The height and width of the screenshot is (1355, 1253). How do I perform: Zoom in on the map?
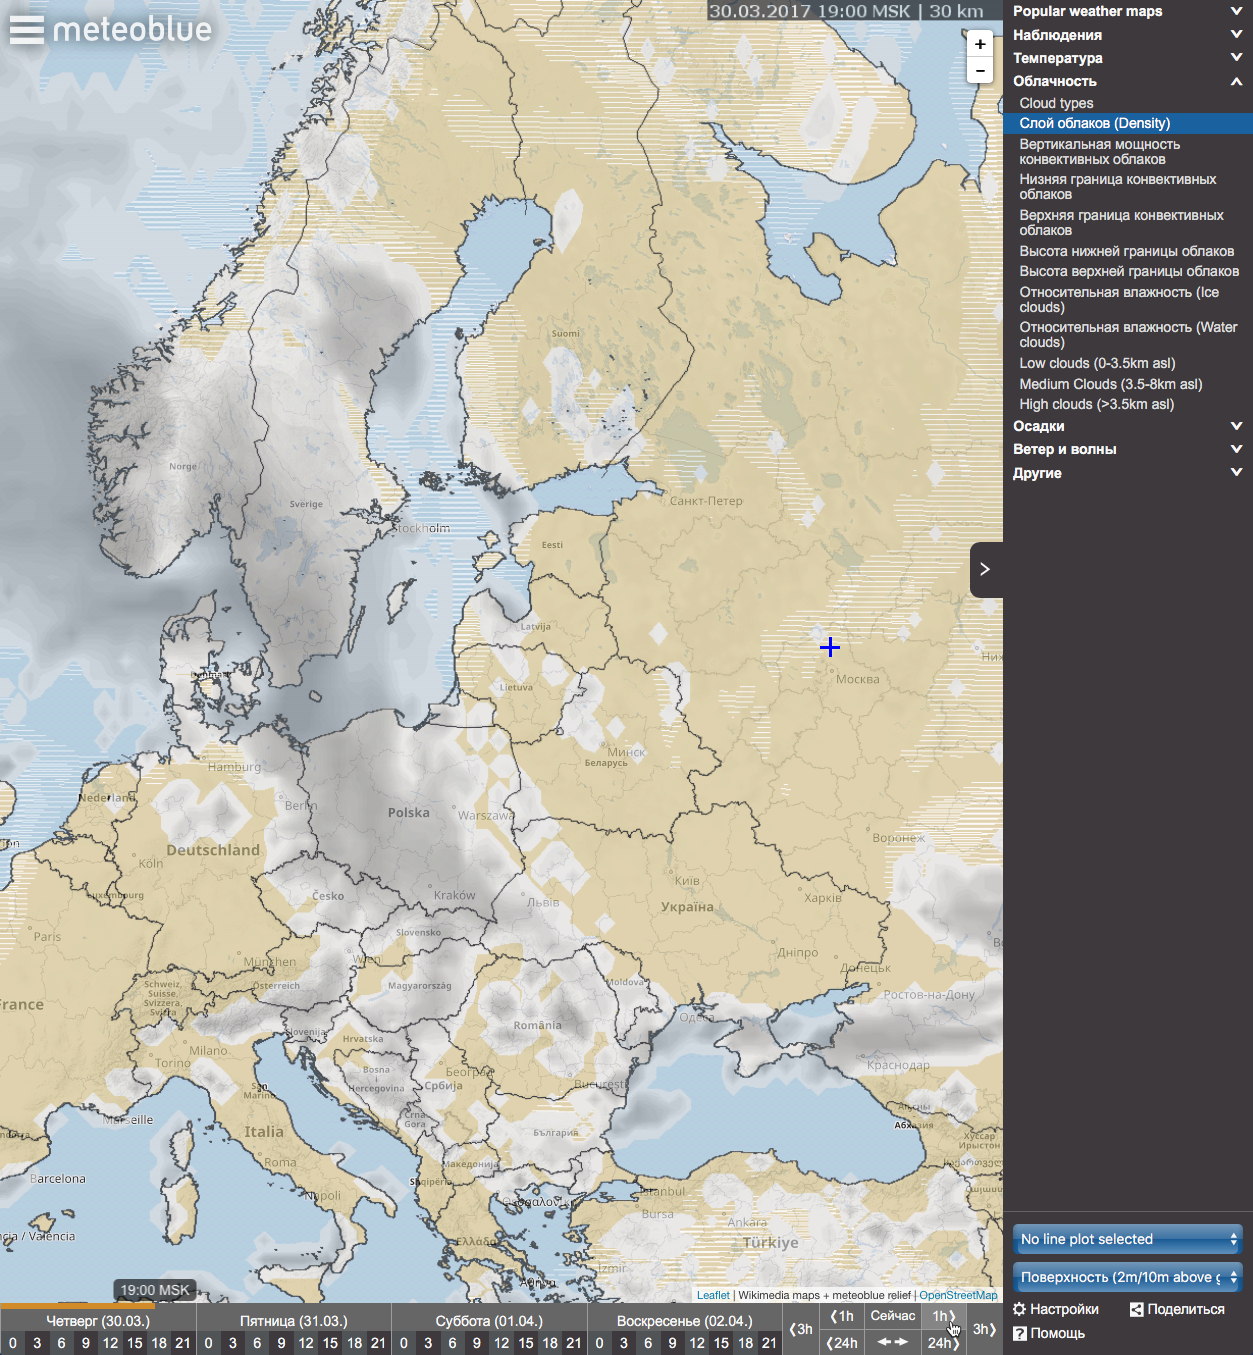pos(980,44)
